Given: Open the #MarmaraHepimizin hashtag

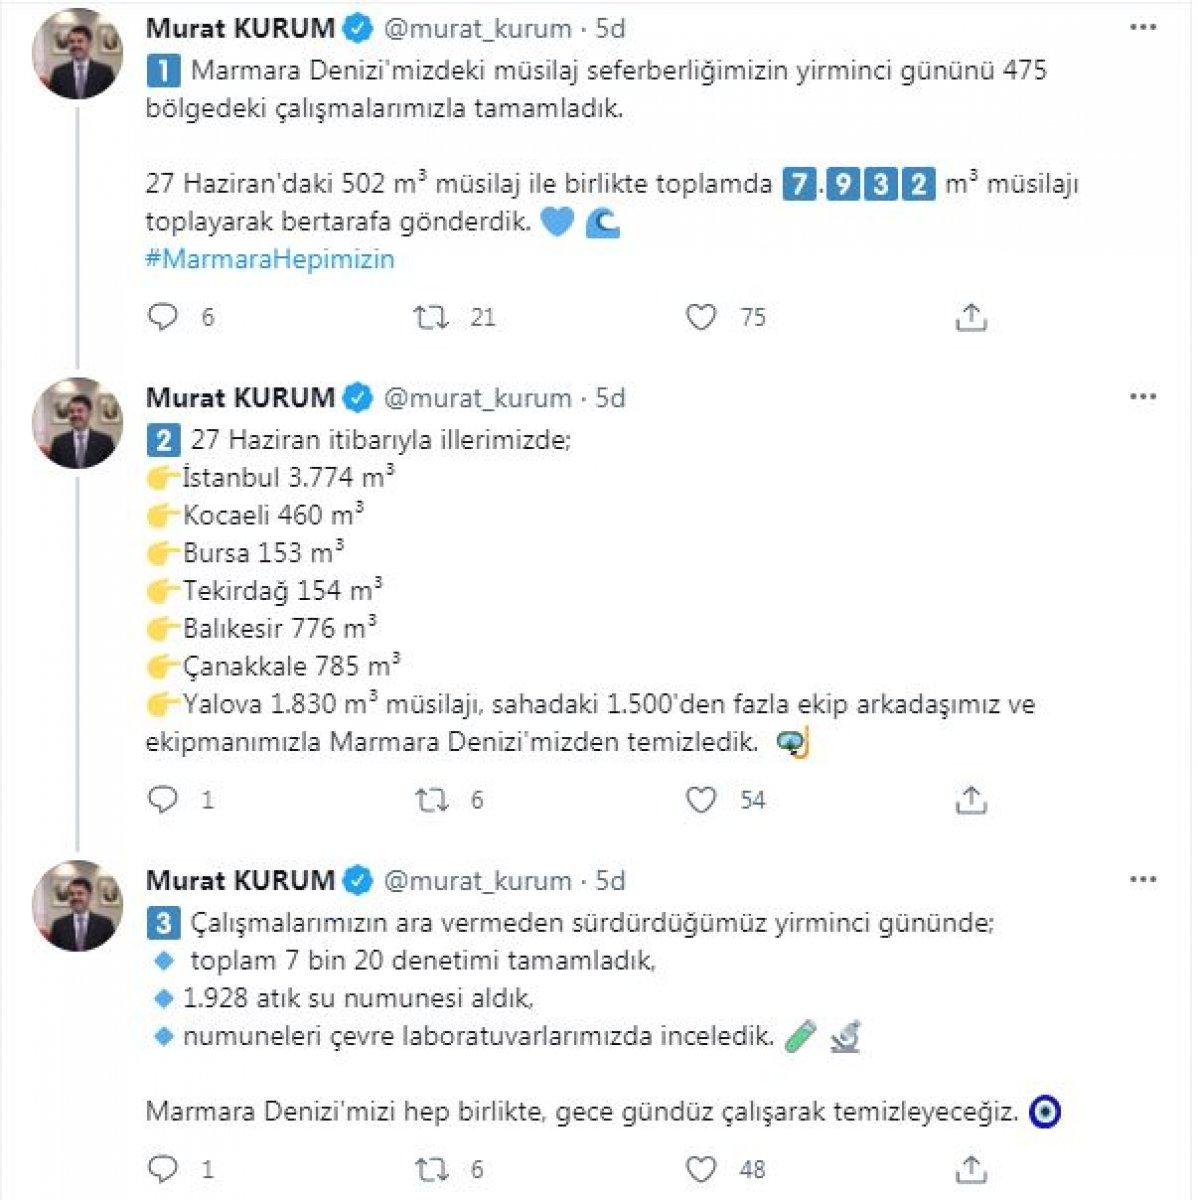Looking at the screenshot, I should 270,259.
